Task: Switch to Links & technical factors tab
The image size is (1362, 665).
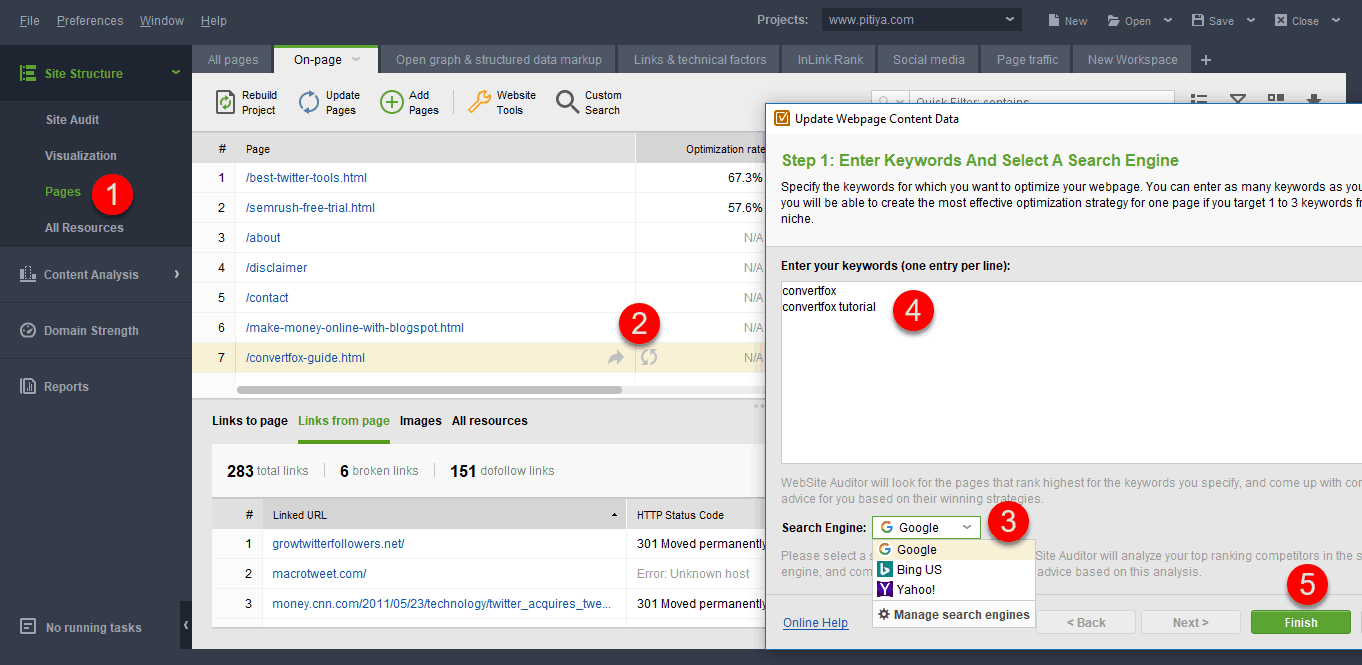Action: coord(700,60)
